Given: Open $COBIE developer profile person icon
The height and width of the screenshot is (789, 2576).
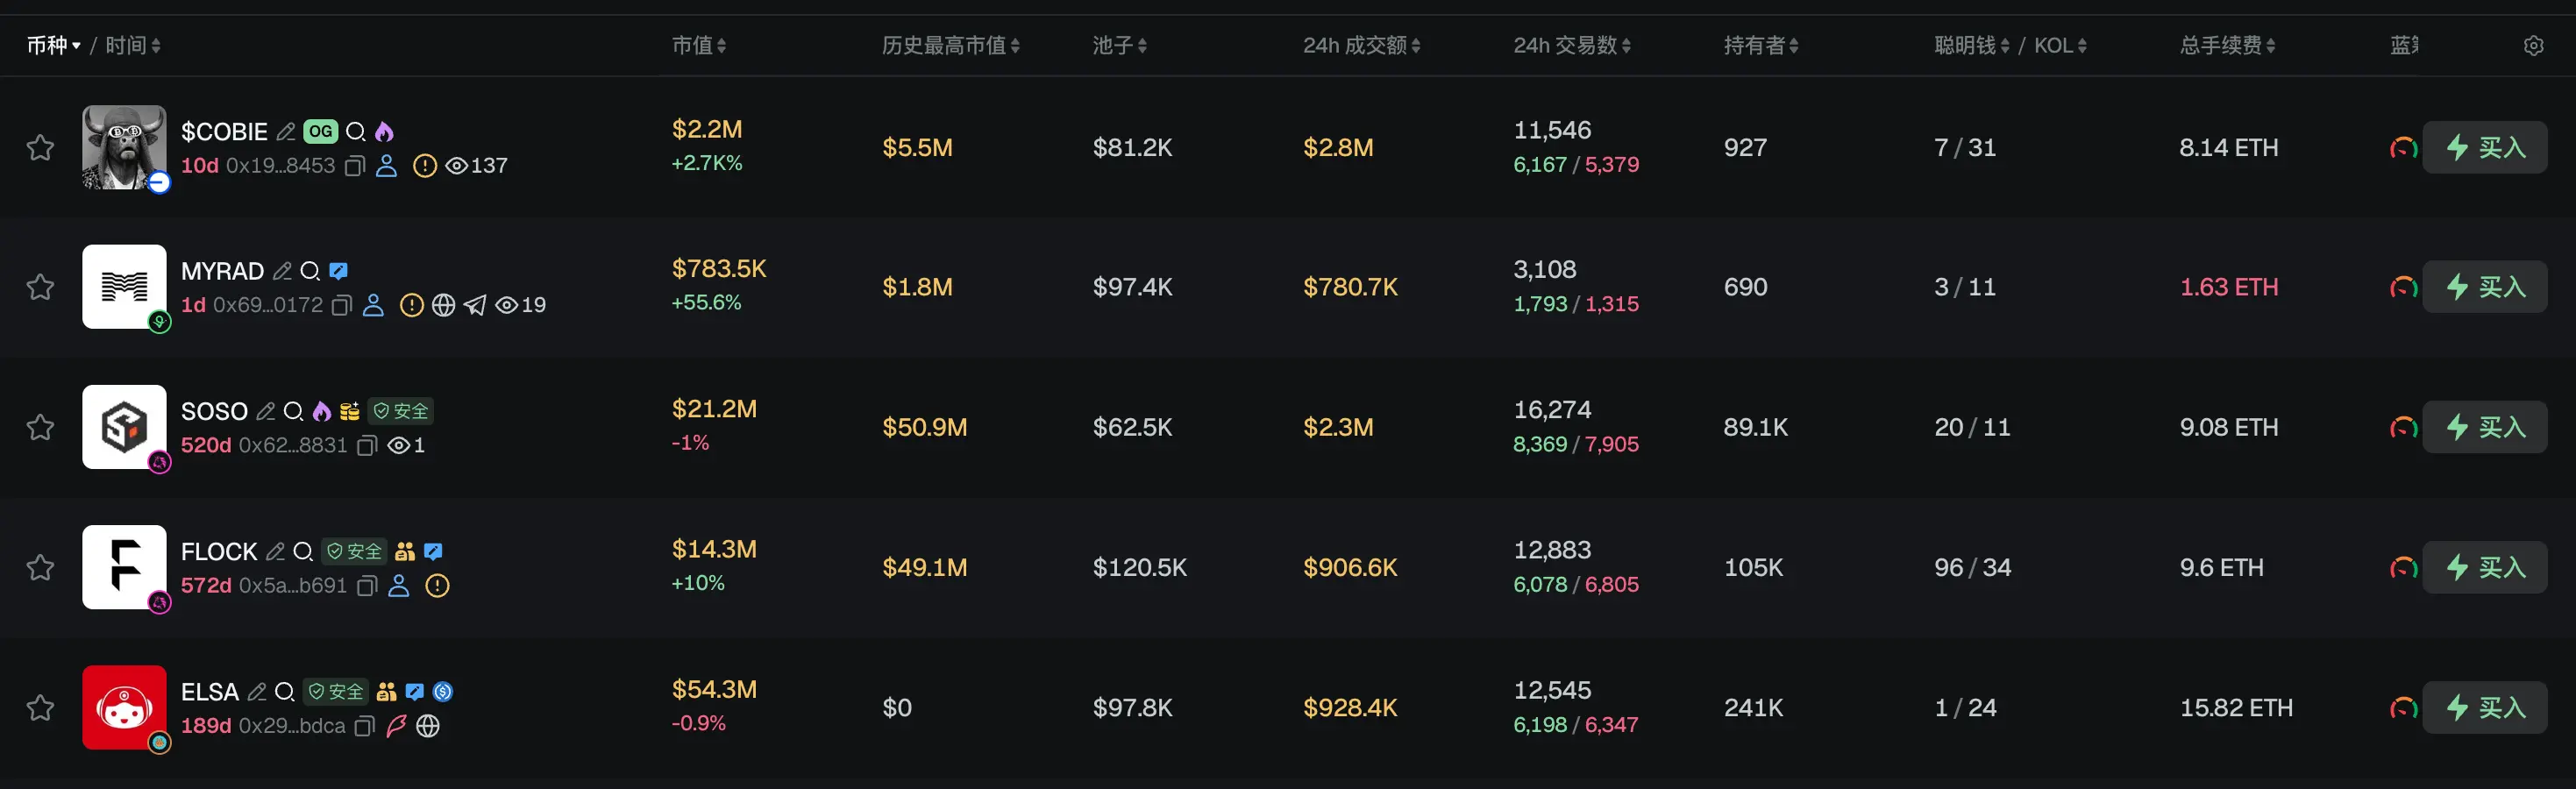Looking at the screenshot, I should point(386,166).
